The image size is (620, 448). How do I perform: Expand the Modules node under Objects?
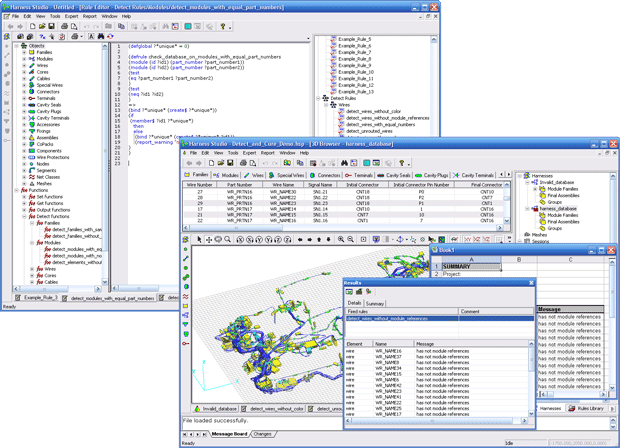click(24, 59)
